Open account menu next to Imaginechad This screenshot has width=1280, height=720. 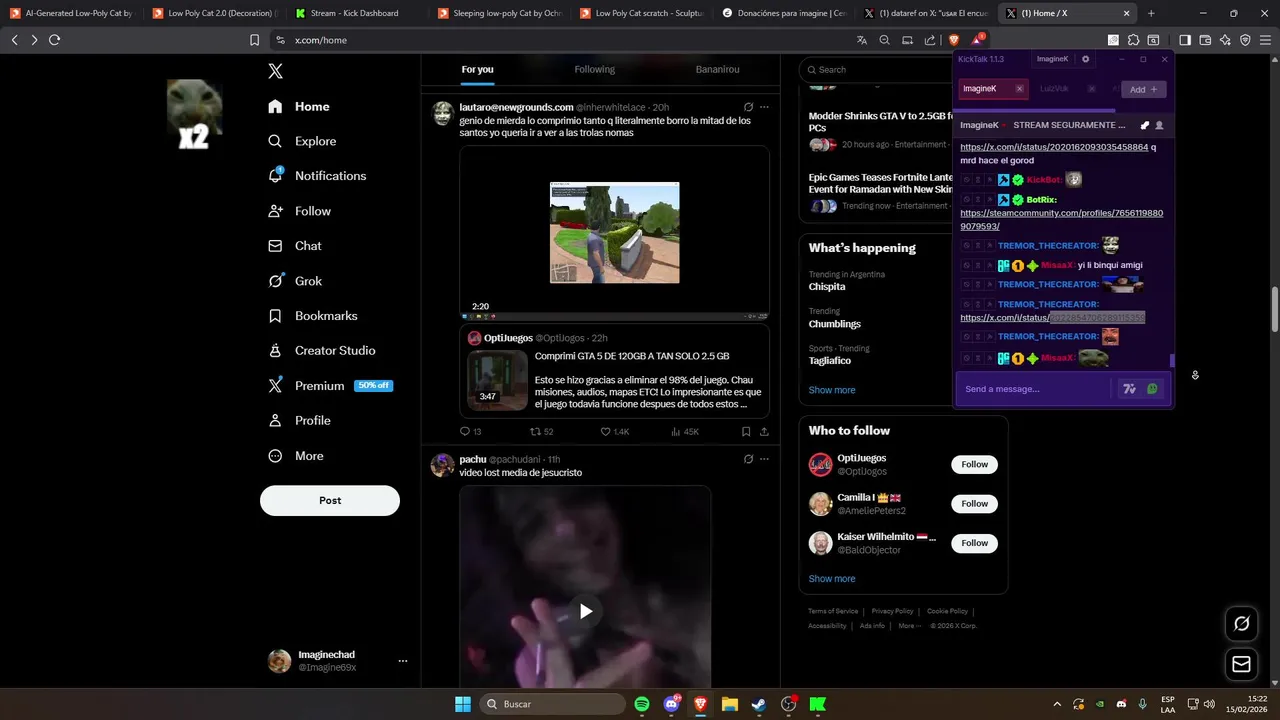point(403,661)
